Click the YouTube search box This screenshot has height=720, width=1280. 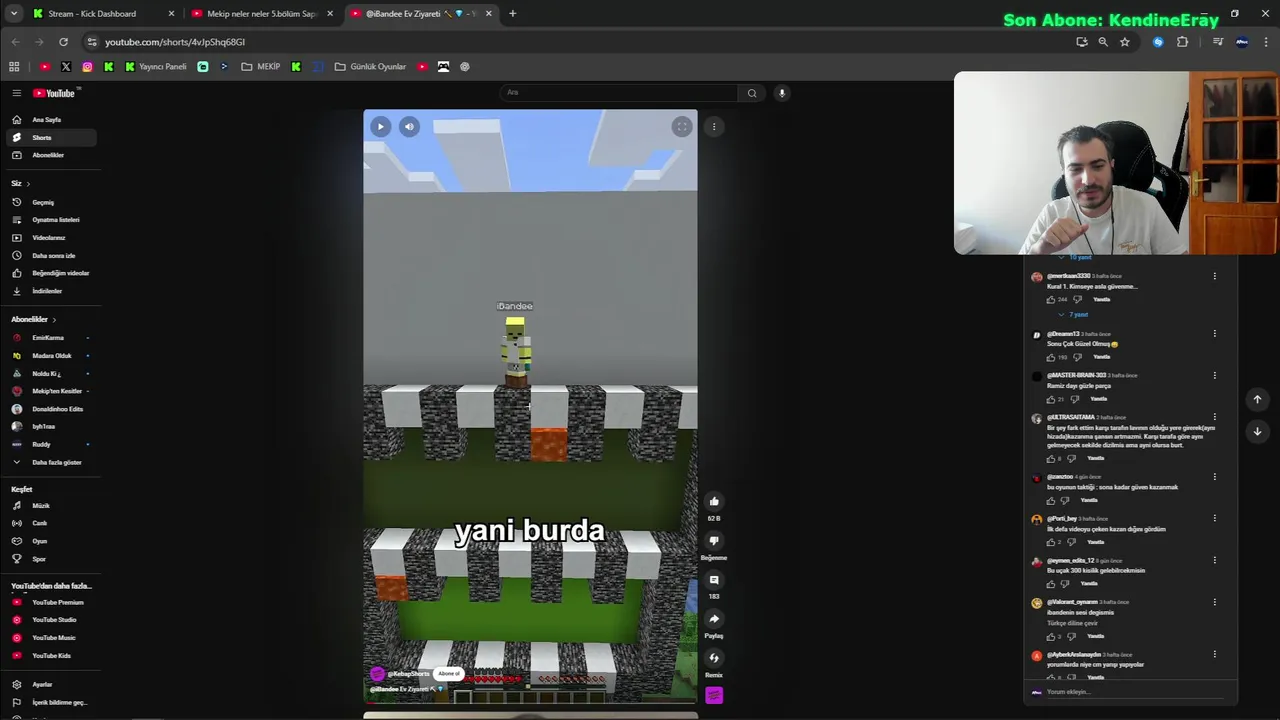[x=619, y=93]
